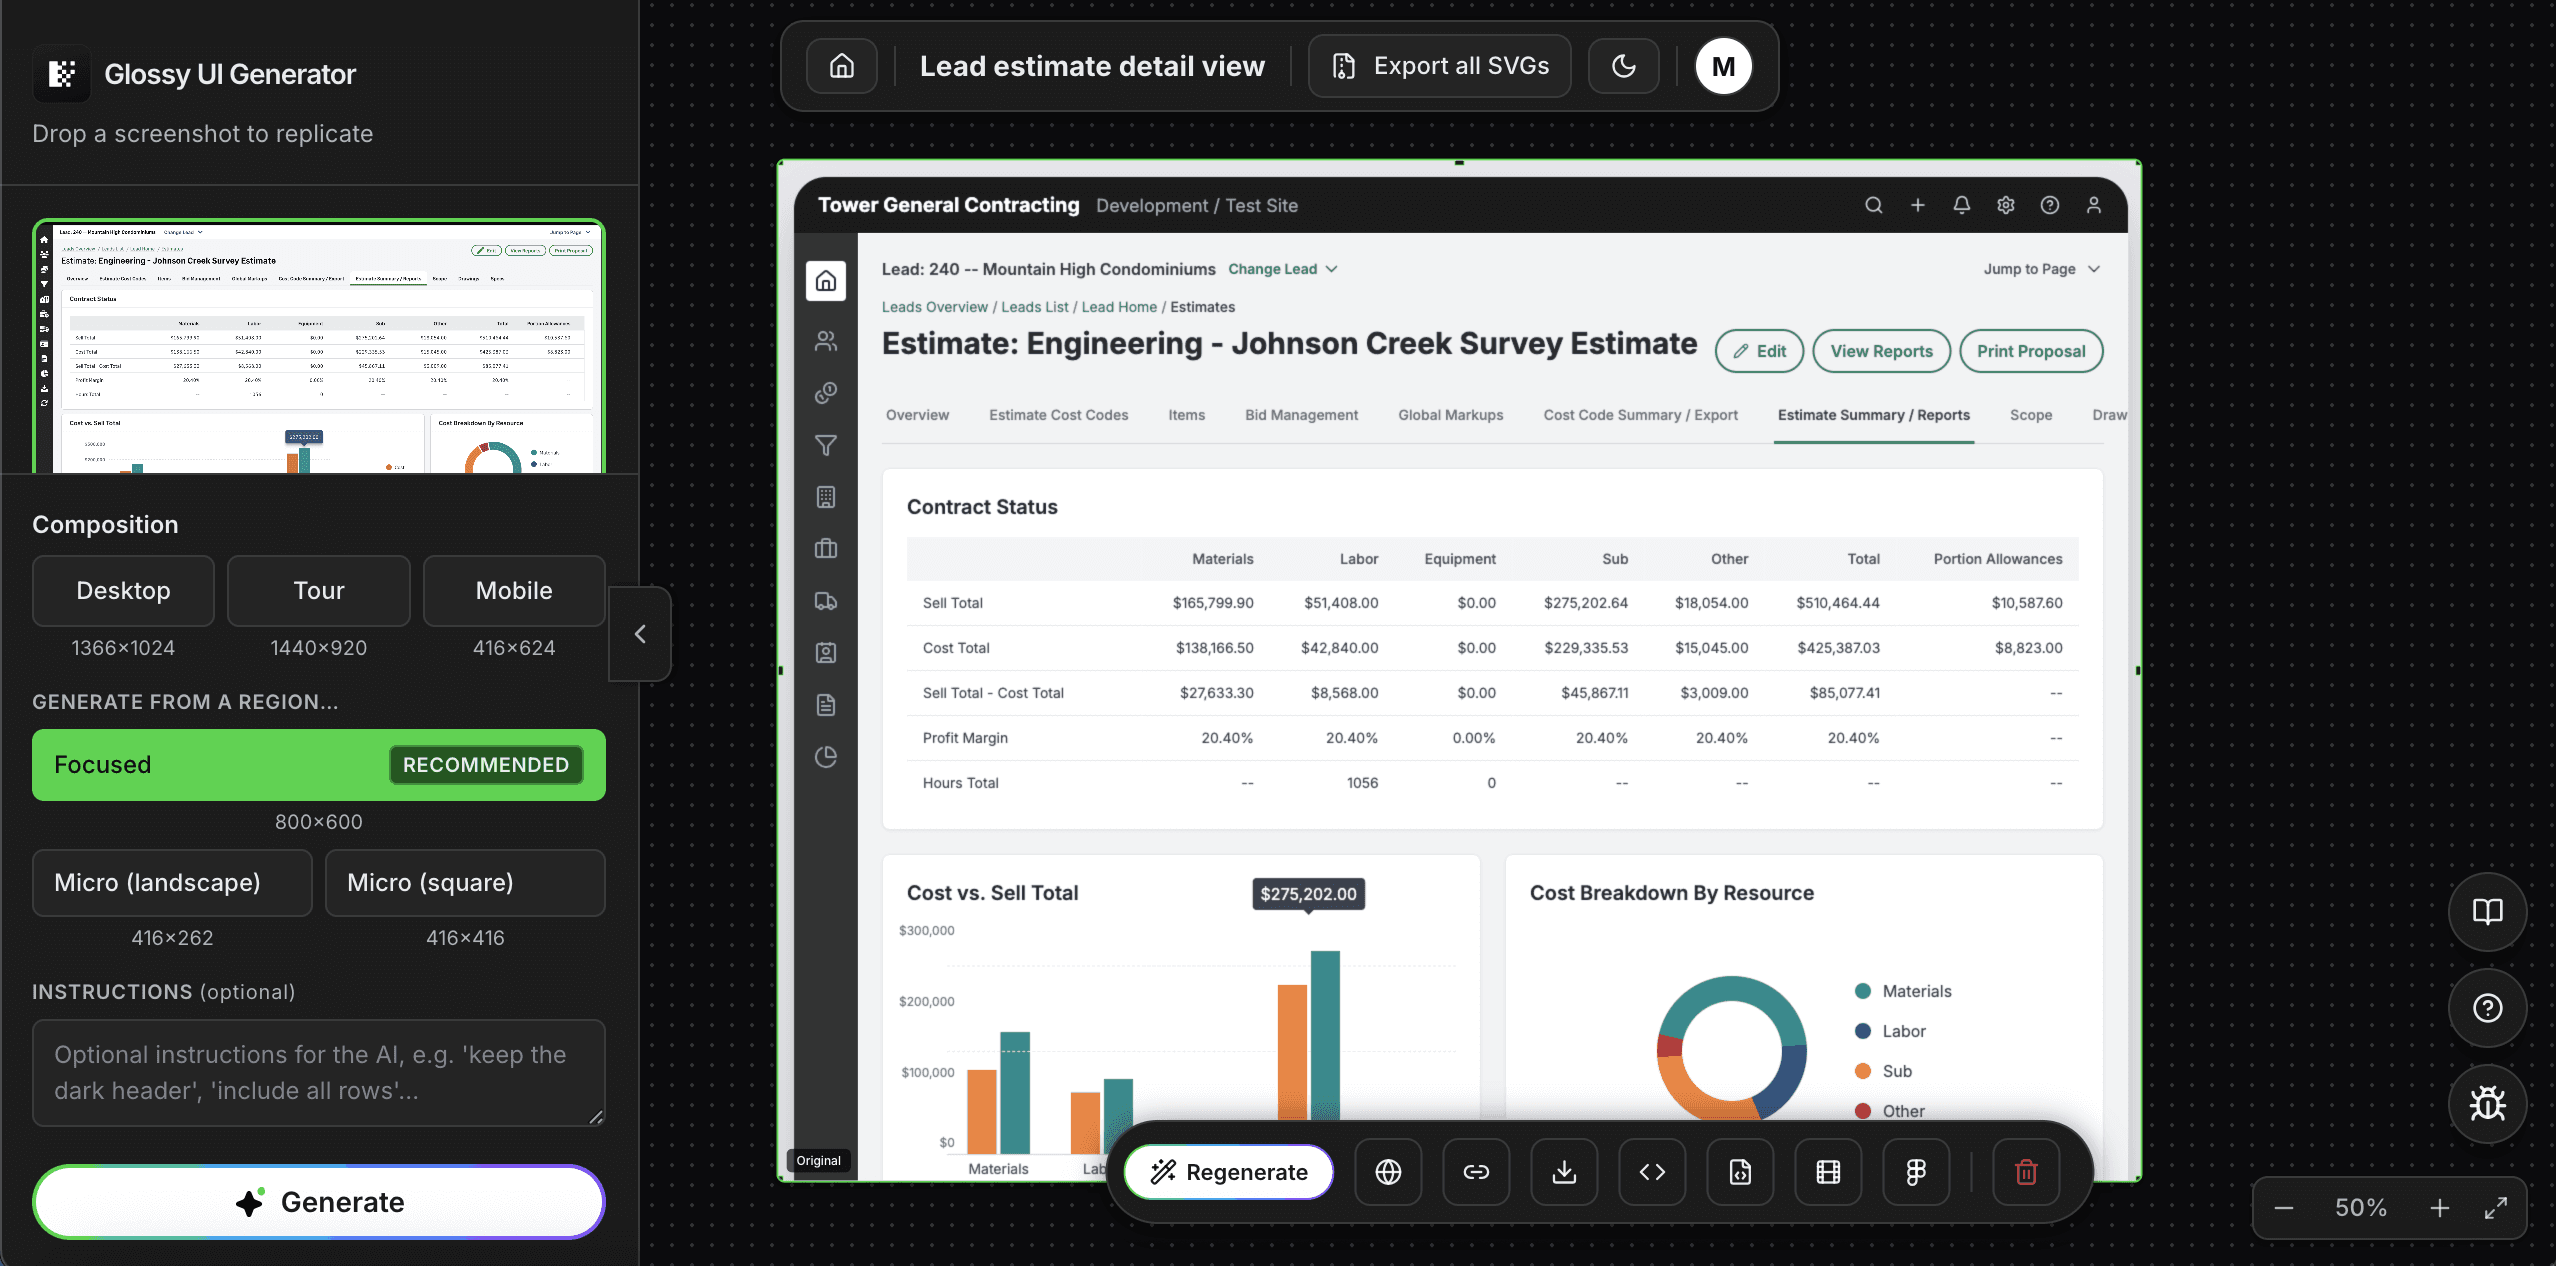Select the Desktop composition

click(123, 590)
